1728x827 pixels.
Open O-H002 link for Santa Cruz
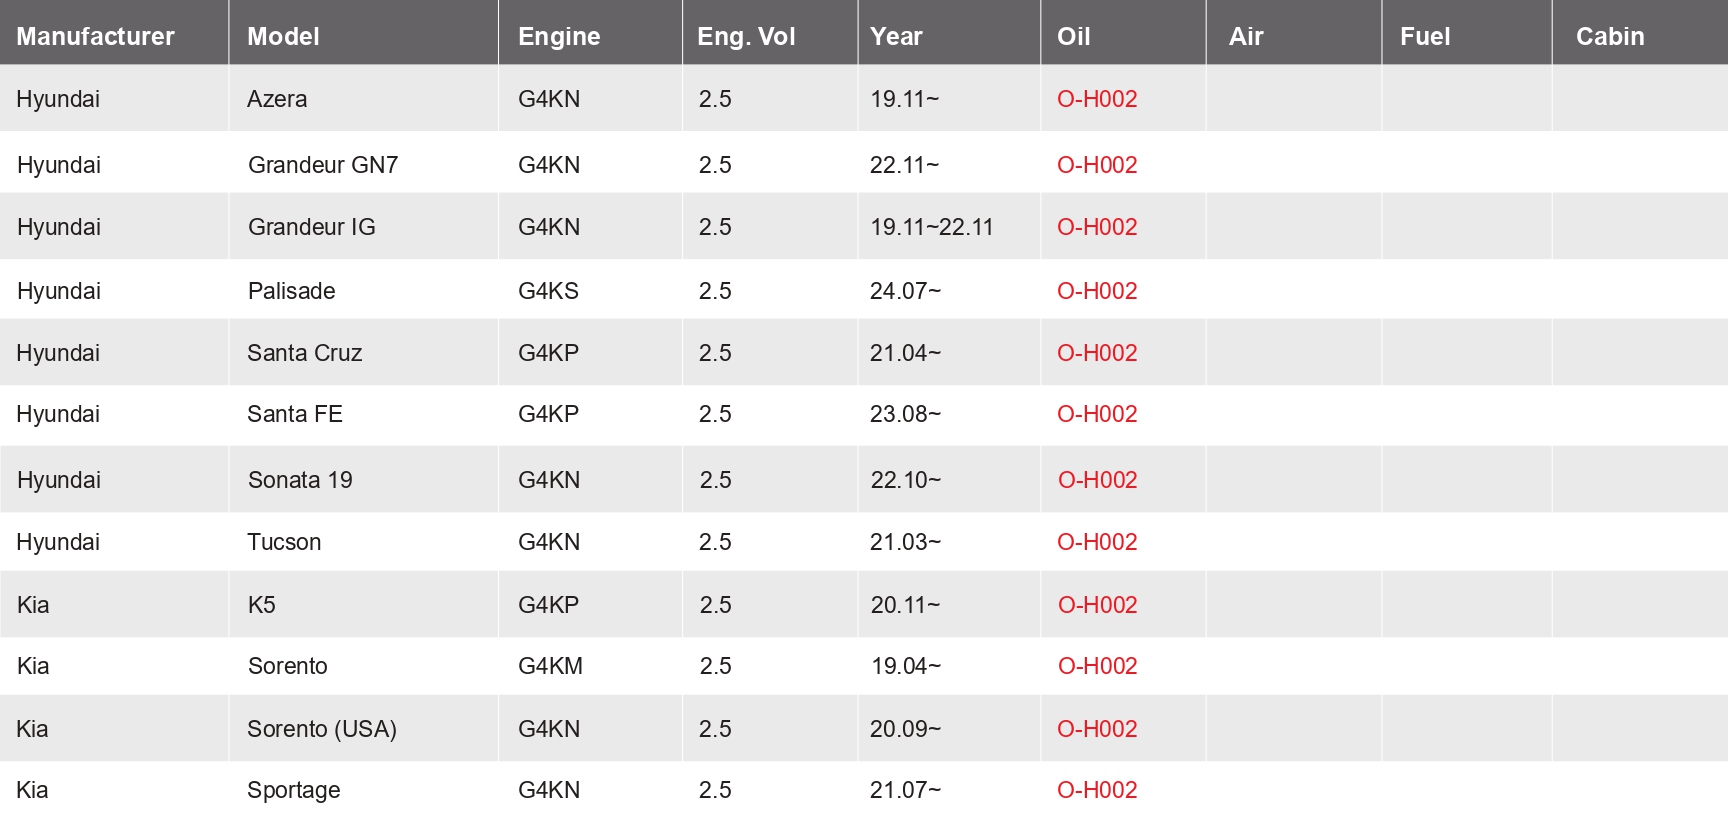pos(1097,353)
